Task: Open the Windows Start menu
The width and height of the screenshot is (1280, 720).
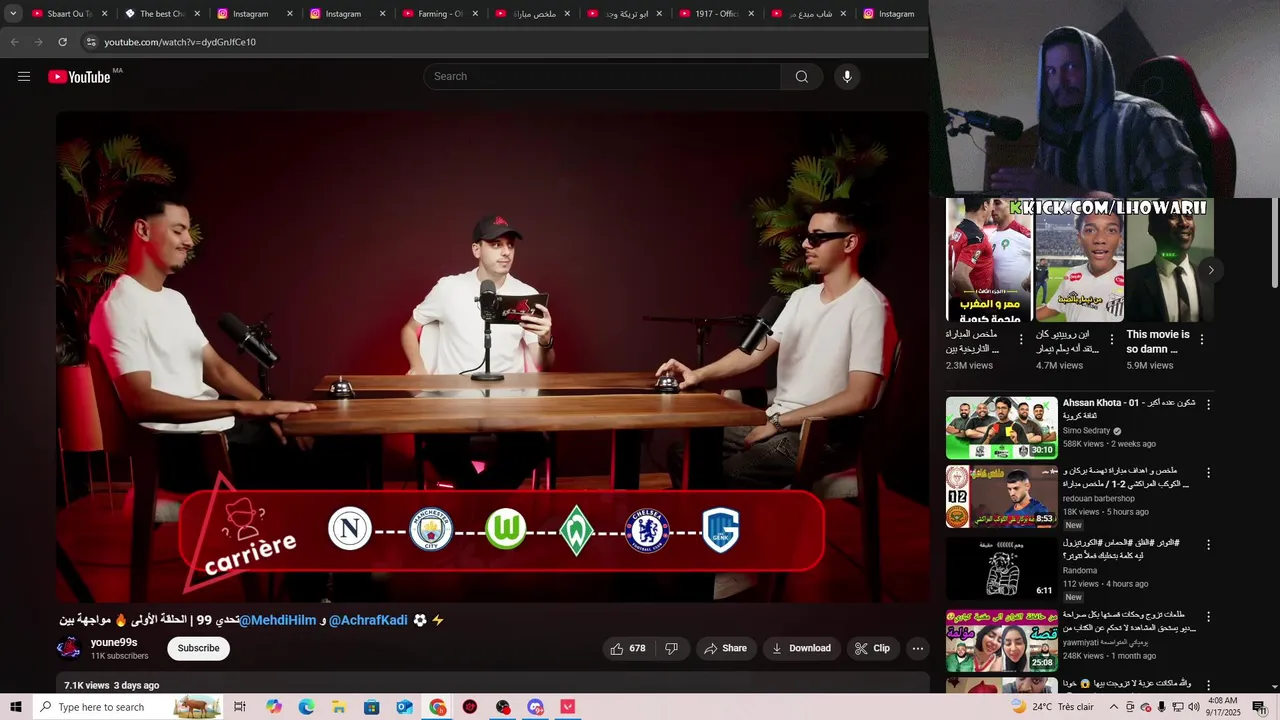Action: pos(15,707)
